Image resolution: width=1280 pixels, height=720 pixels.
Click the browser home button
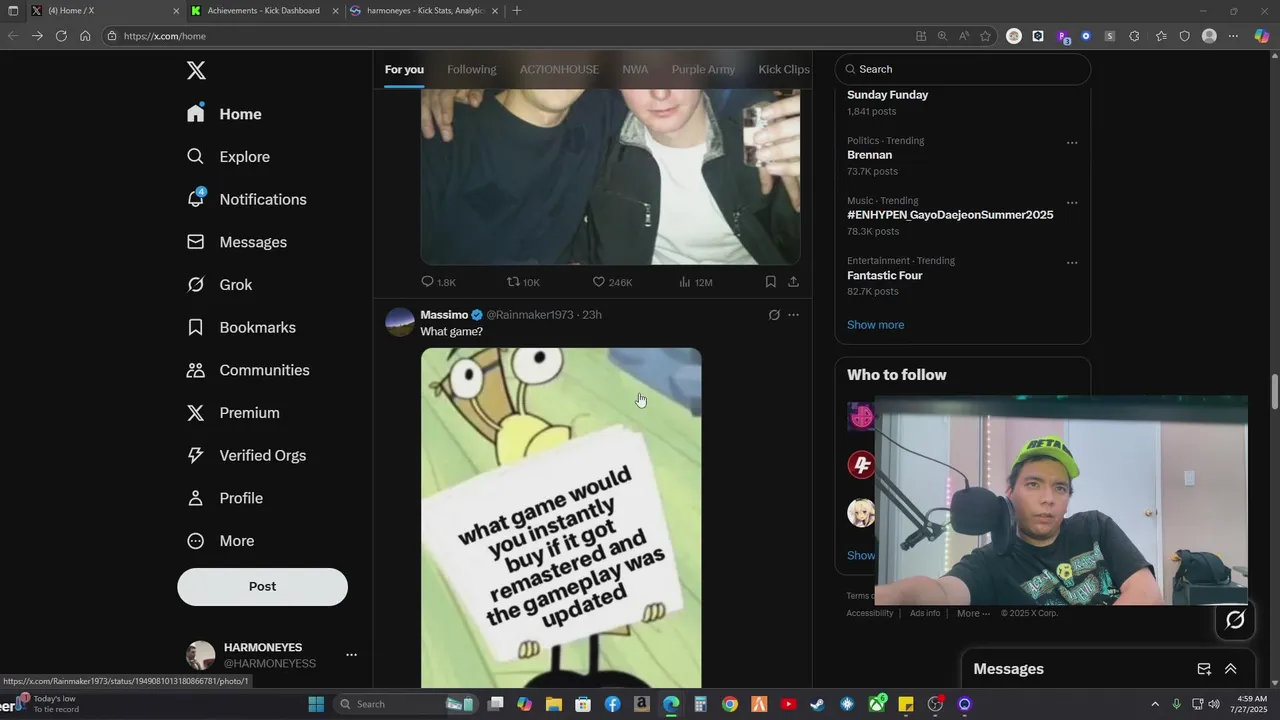85,36
